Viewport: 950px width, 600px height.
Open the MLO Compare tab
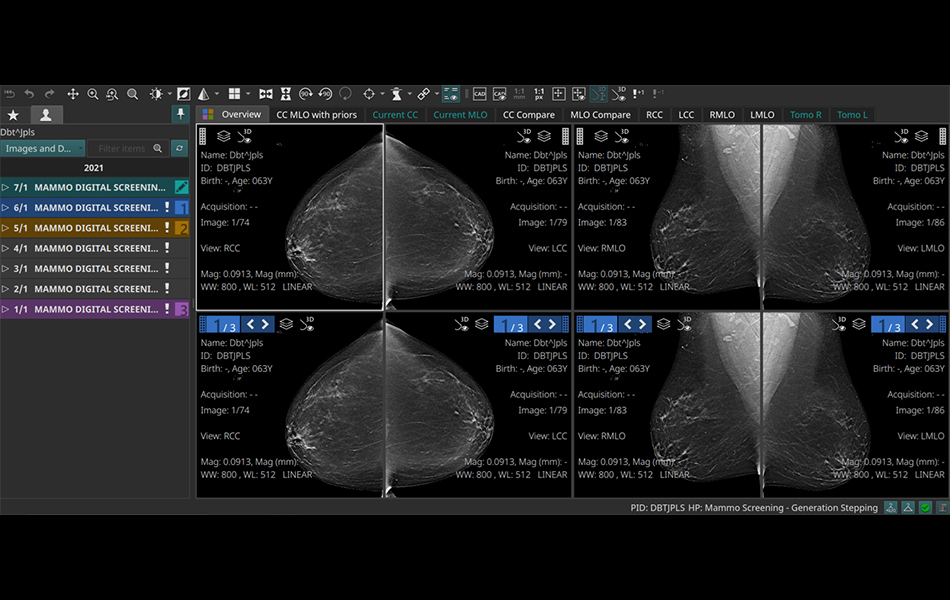click(600, 115)
